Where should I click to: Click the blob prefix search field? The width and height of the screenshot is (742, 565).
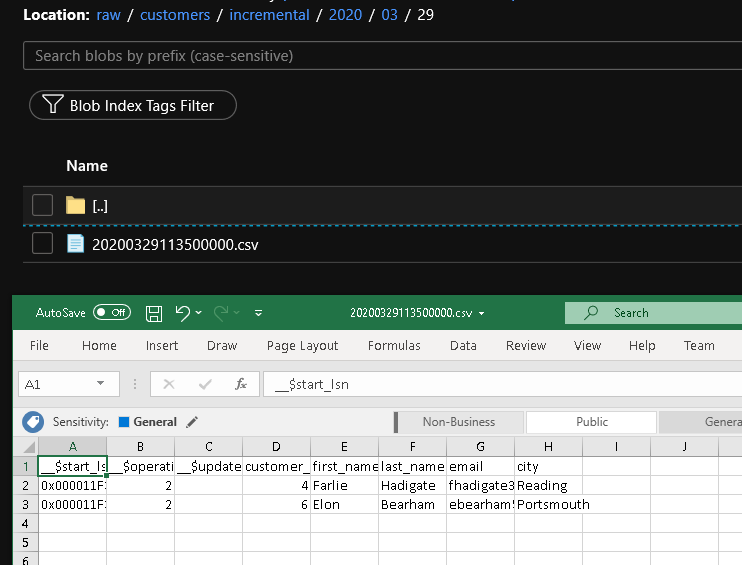380,55
